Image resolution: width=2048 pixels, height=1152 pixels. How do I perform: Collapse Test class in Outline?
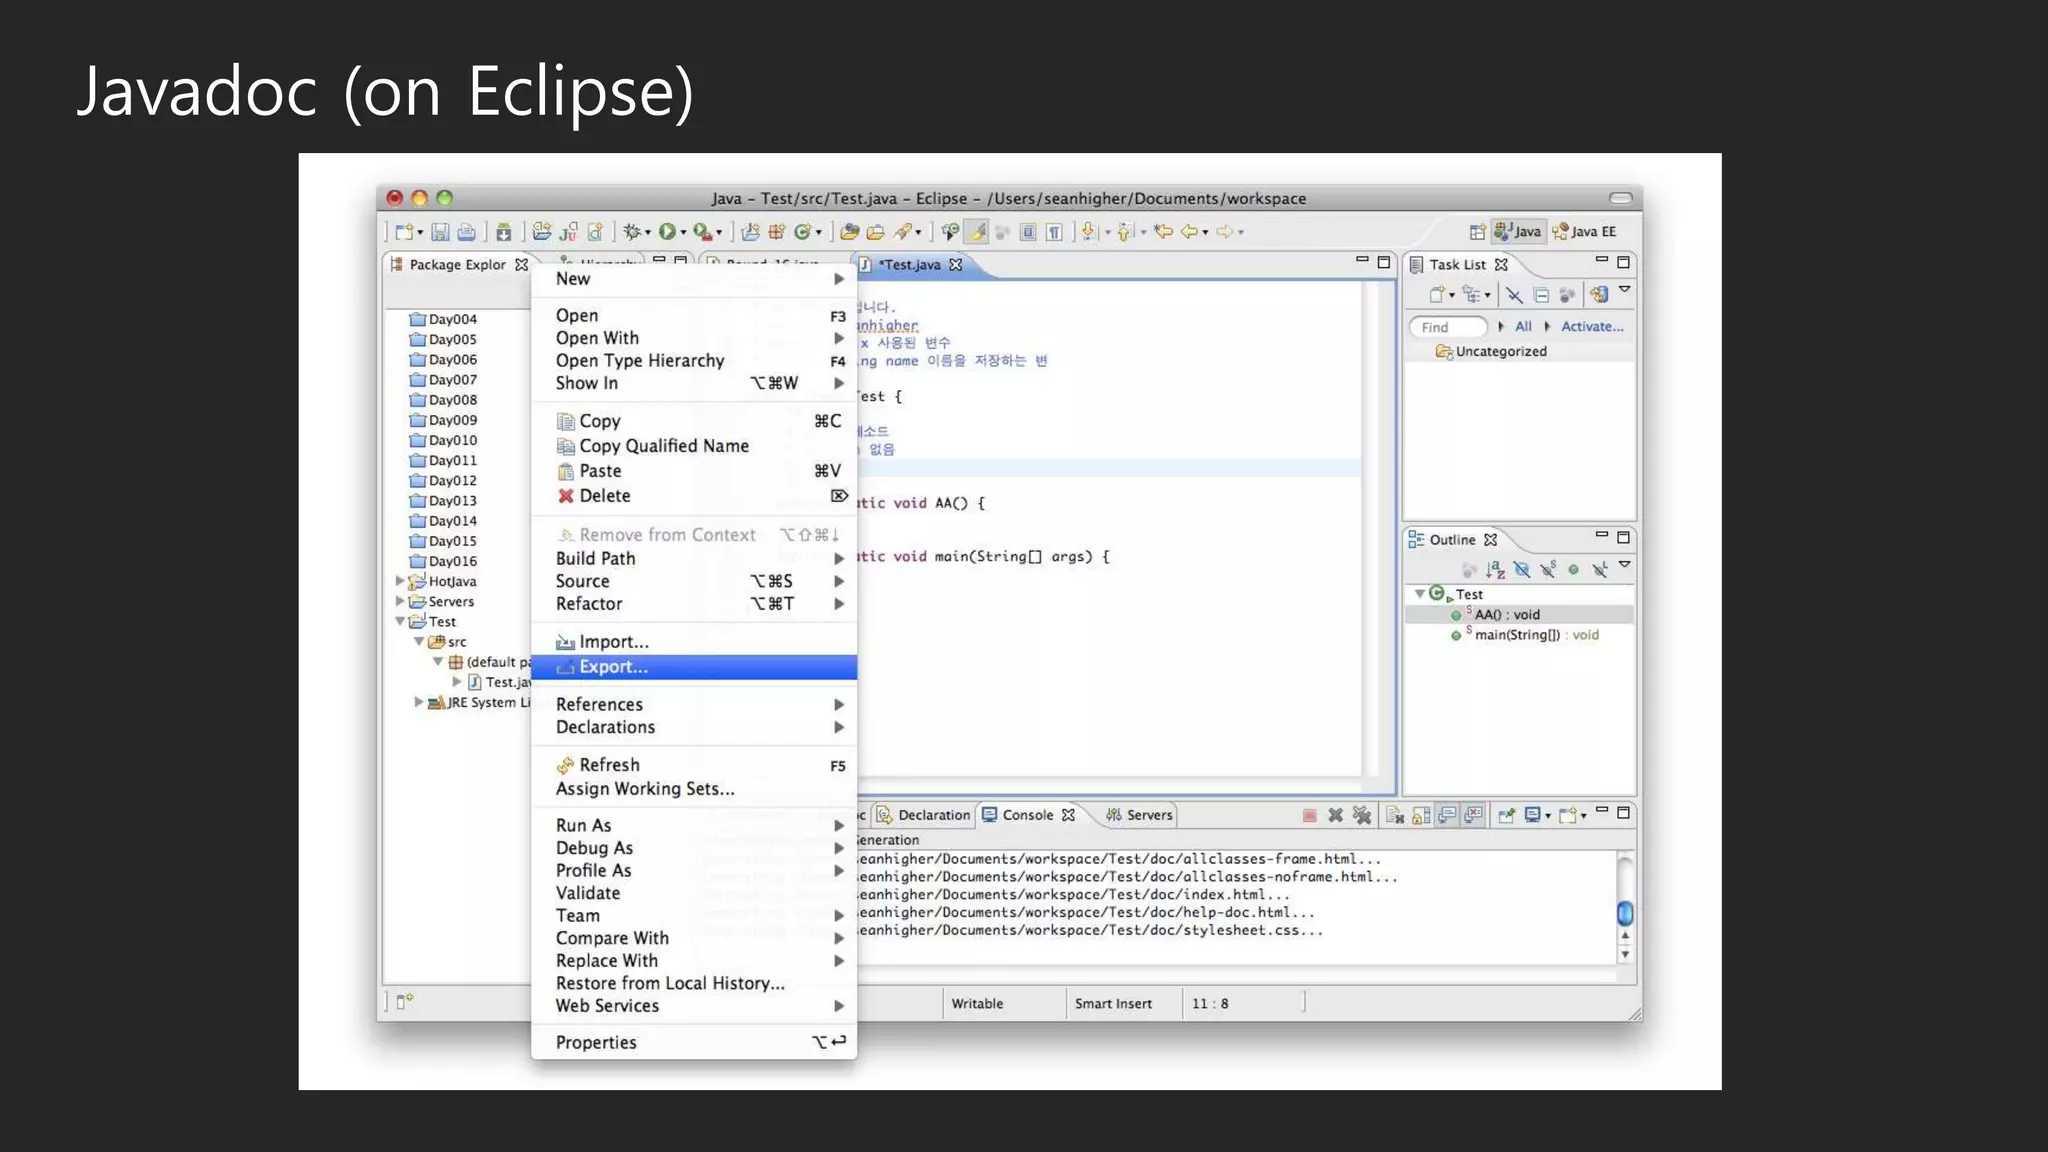point(1419,594)
